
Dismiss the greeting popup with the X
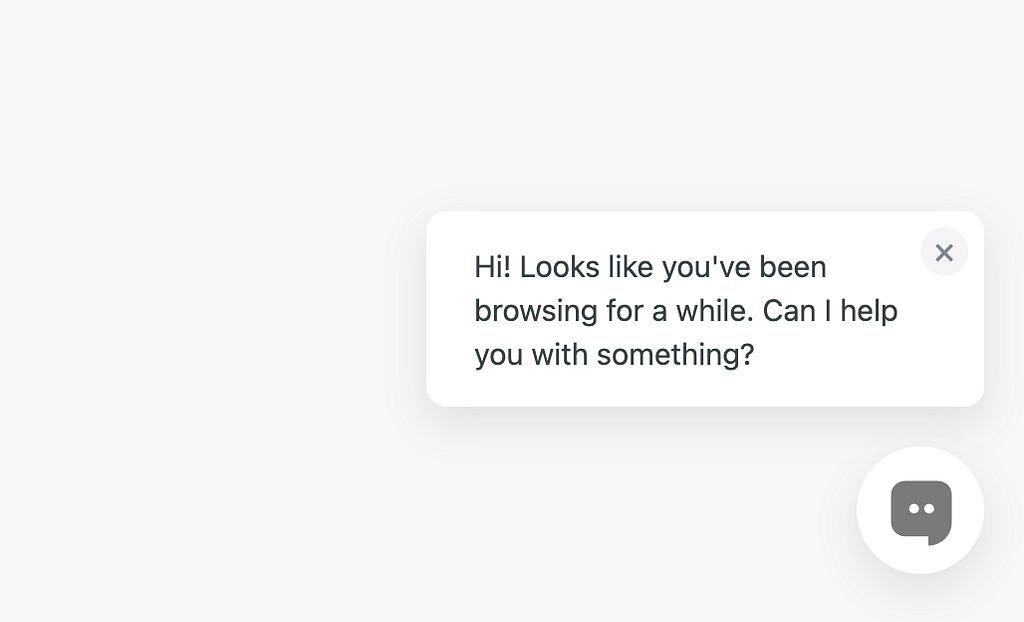coord(944,252)
